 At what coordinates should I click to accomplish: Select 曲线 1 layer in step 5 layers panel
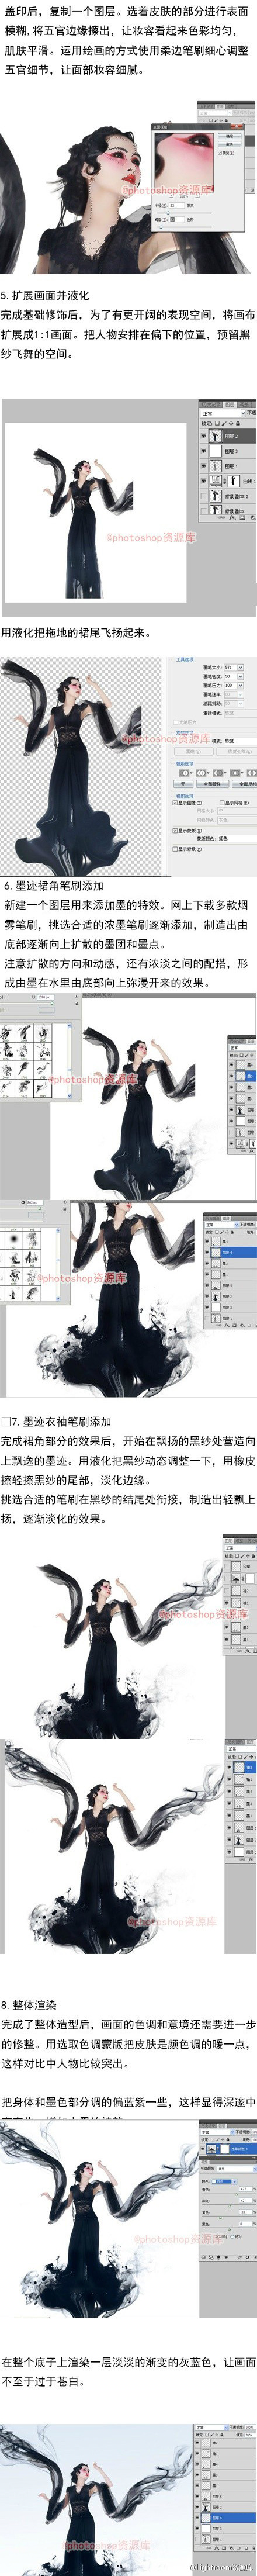coord(228,482)
